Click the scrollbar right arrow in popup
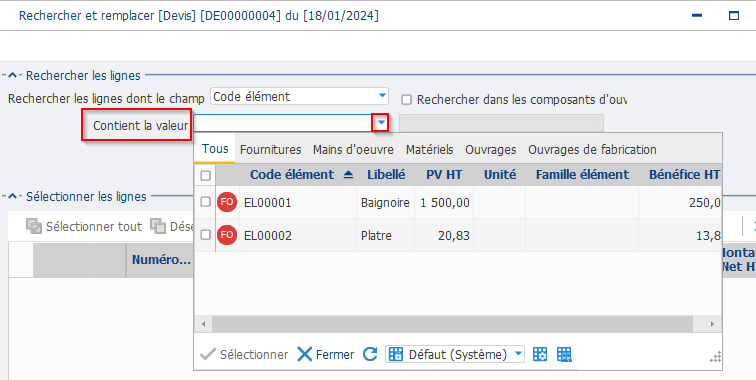The height and width of the screenshot is (380, 756). 712,324
